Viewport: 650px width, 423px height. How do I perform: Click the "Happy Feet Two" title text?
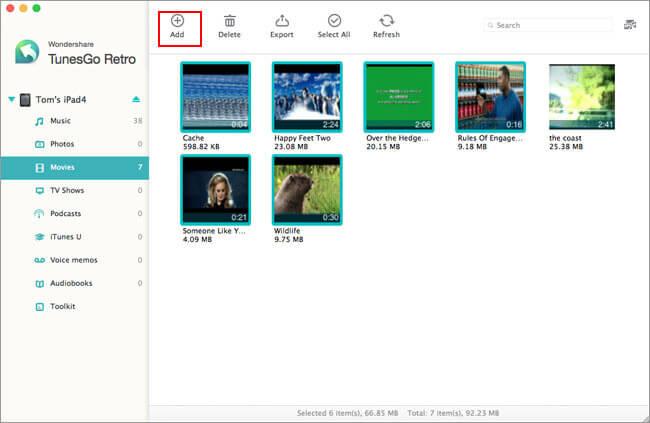point(302,138)
